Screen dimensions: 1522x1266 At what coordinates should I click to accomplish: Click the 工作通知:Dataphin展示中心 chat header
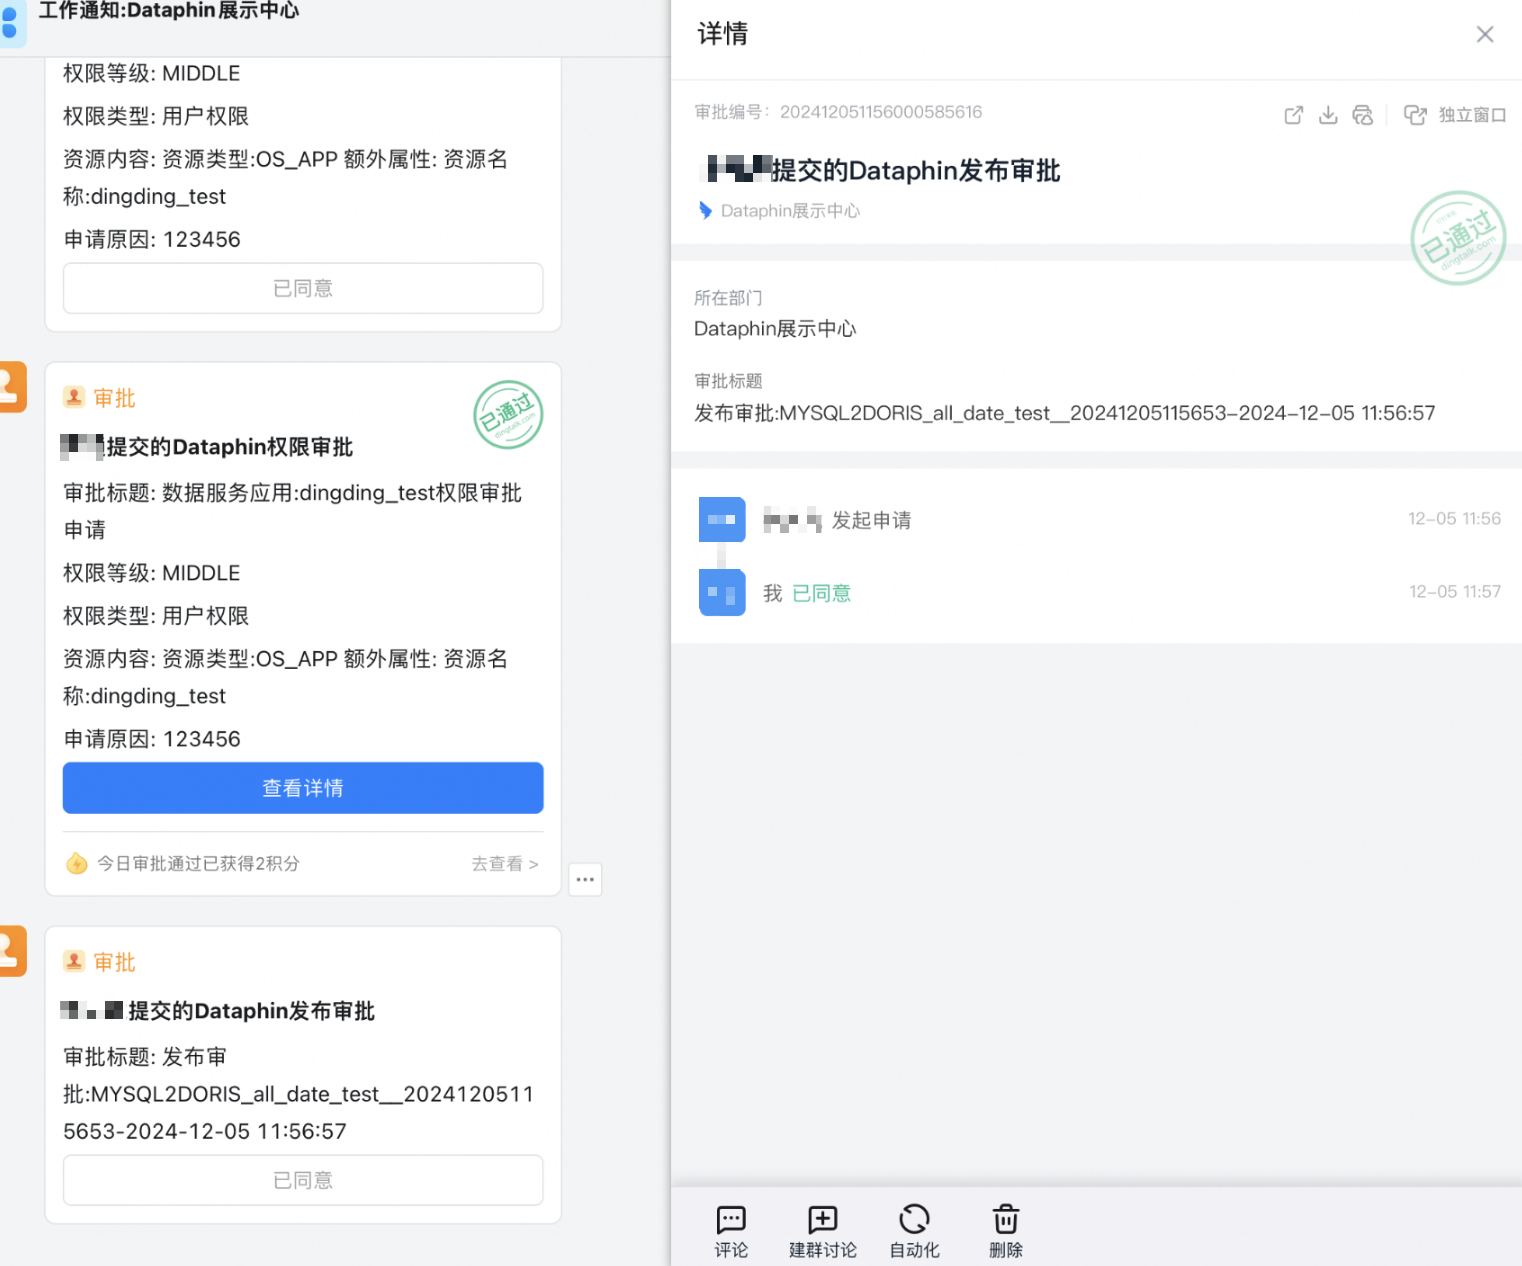click(x=169, y=11)
